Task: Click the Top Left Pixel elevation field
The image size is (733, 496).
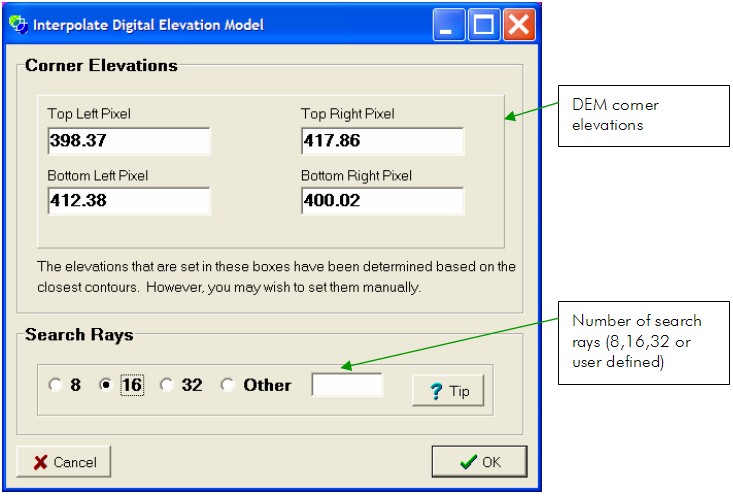Action: 128,142
